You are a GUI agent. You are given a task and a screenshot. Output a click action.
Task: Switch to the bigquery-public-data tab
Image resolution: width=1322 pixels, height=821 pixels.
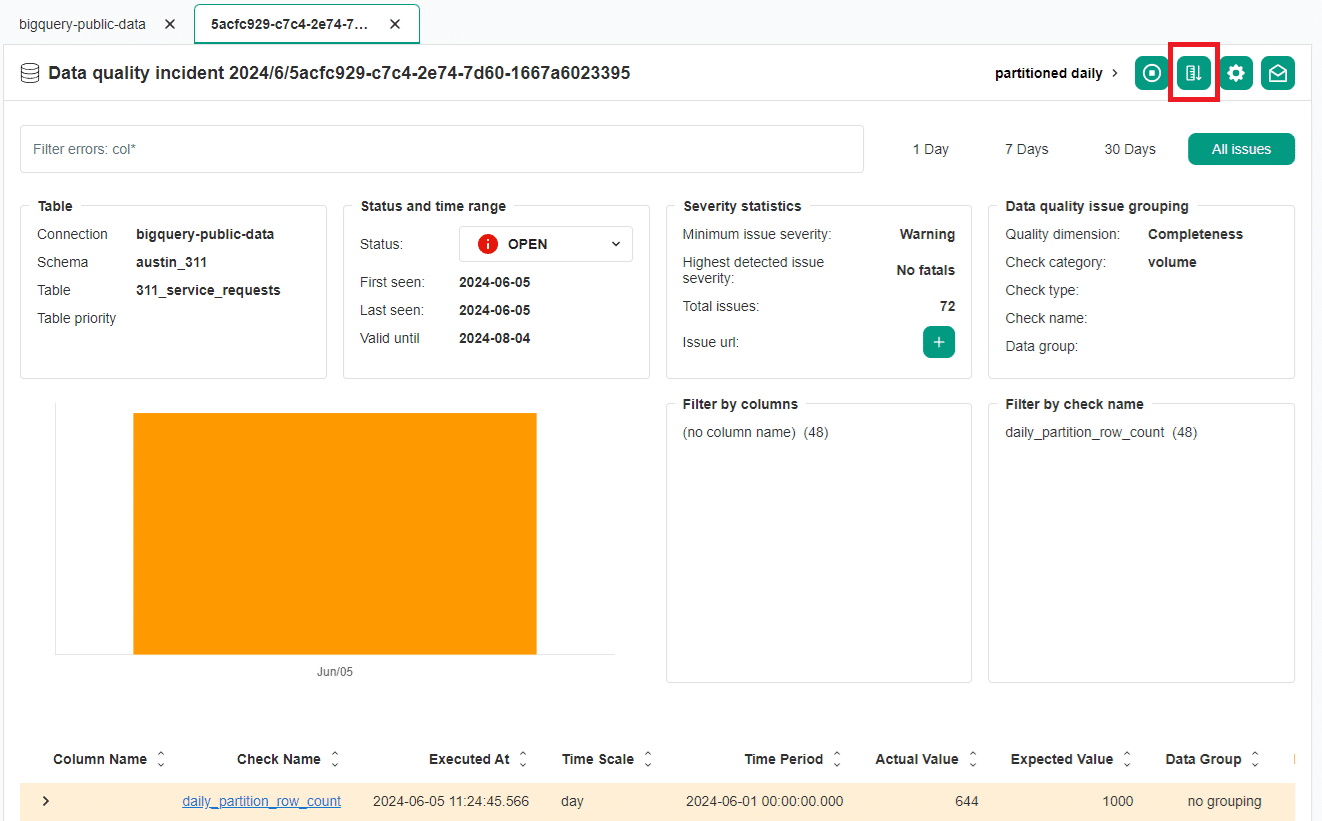click(82, 24)
